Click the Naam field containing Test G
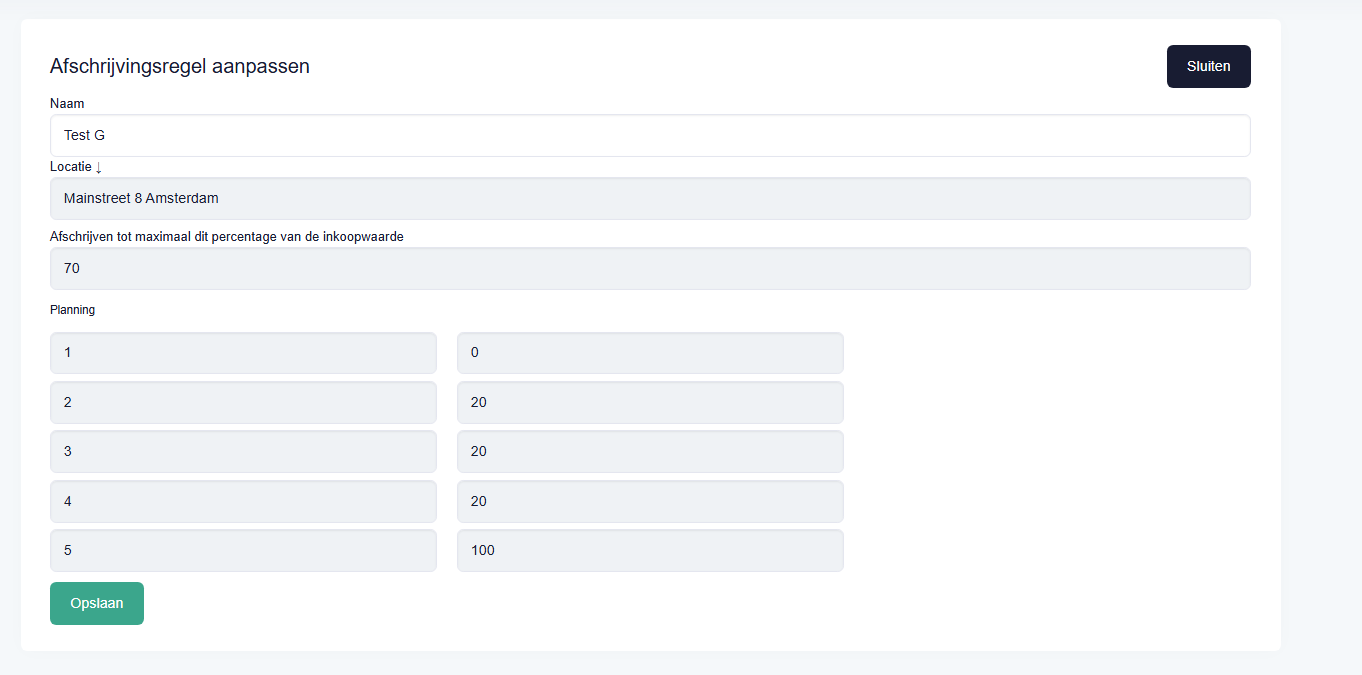 [x=650, y=135]
